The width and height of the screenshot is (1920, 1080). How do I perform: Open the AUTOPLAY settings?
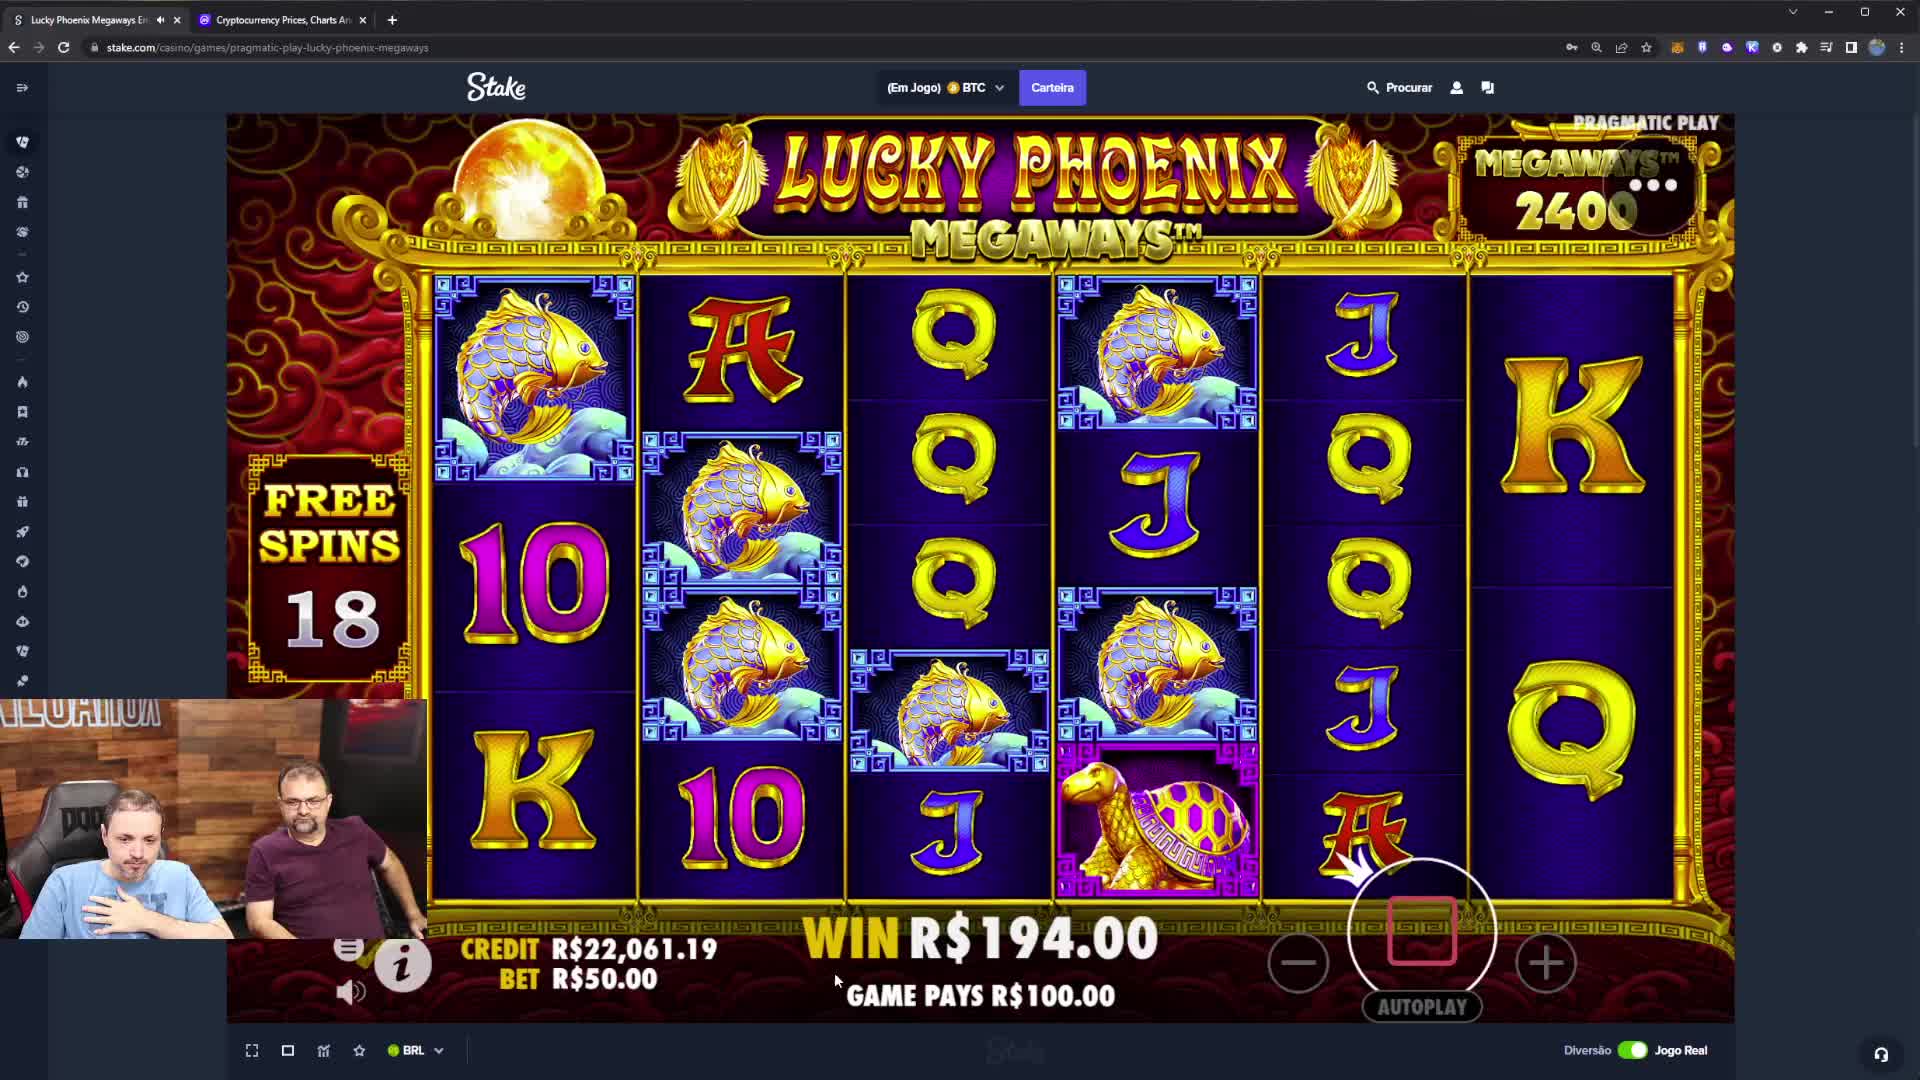[x=1422, y=1007]
